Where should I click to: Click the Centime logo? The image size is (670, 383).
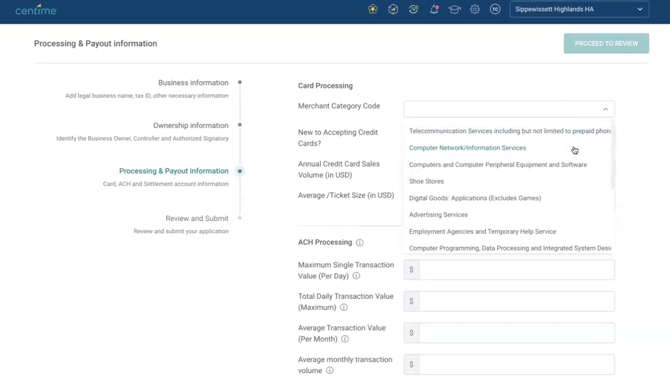[x=36, y=9]
